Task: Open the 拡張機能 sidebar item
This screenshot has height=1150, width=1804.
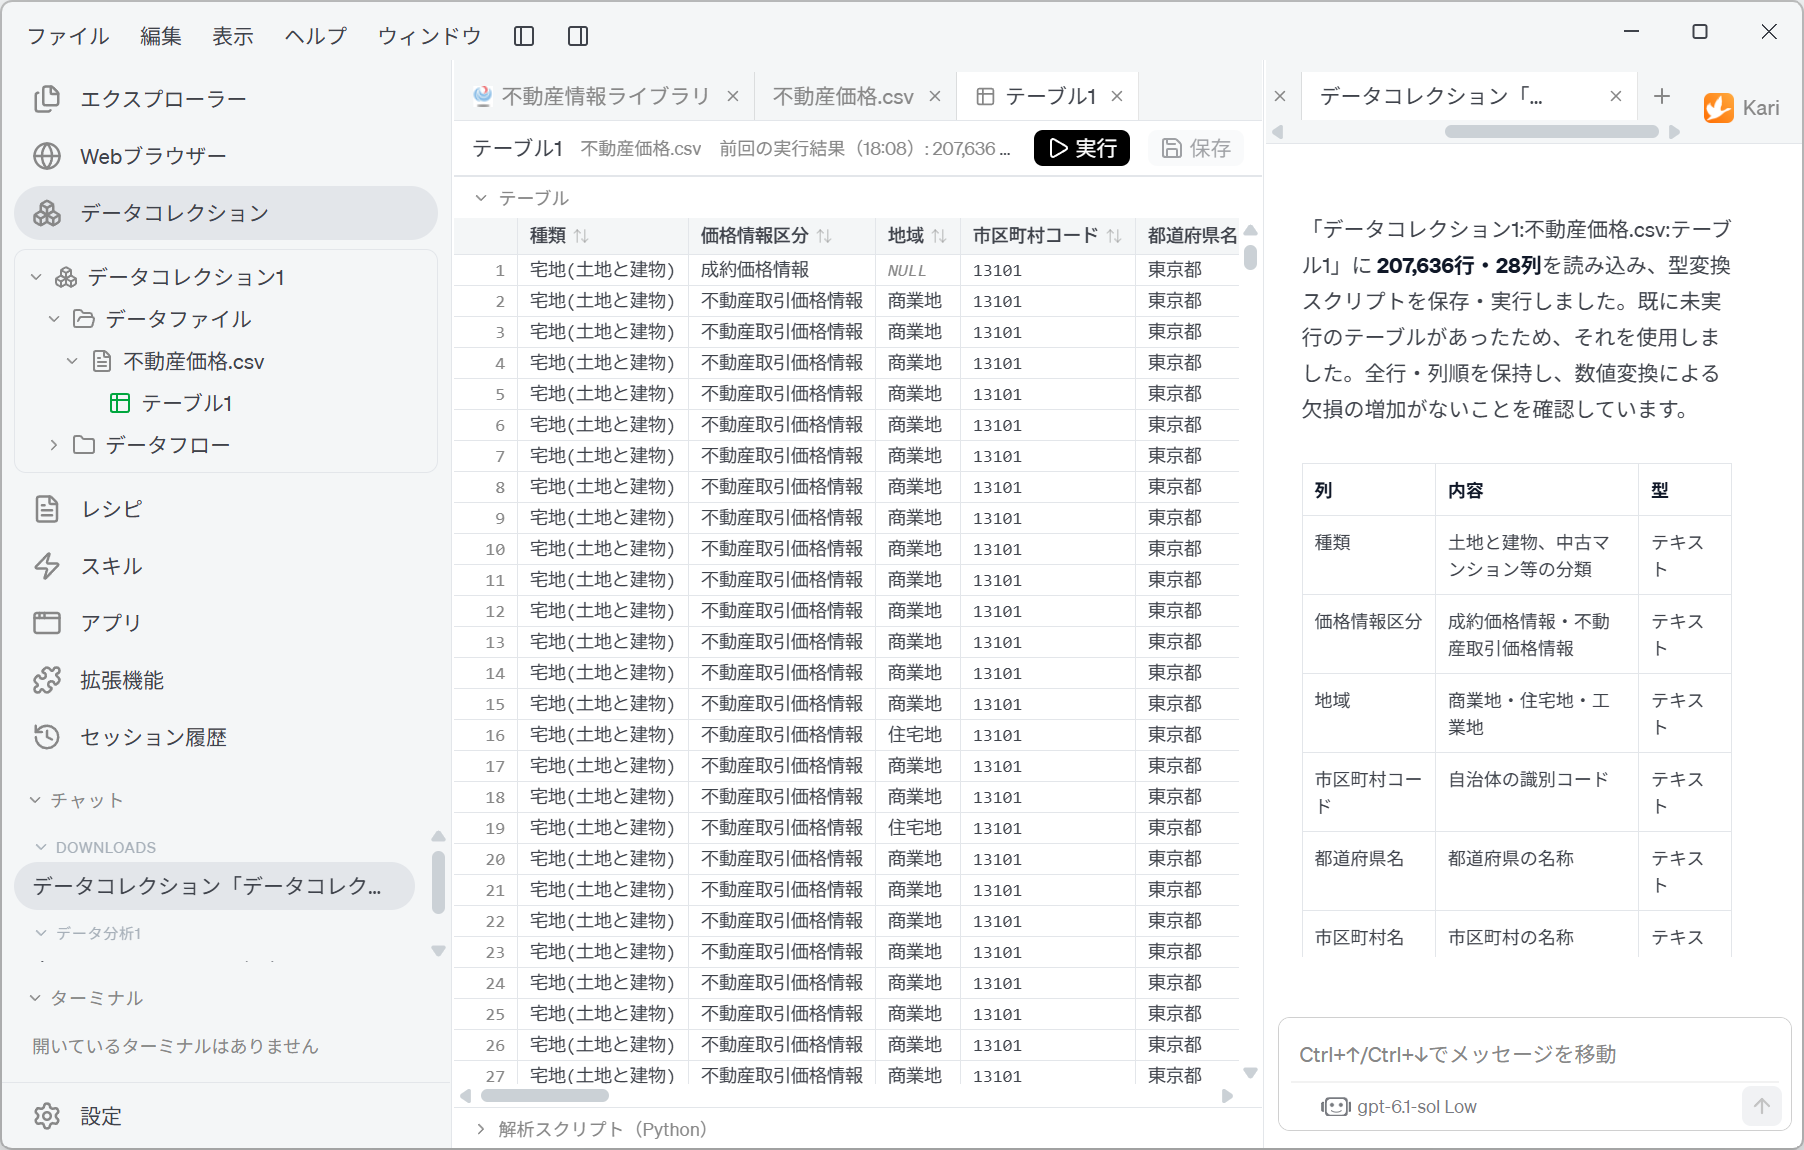Action: pyautogui.click(x=226, y=680)
